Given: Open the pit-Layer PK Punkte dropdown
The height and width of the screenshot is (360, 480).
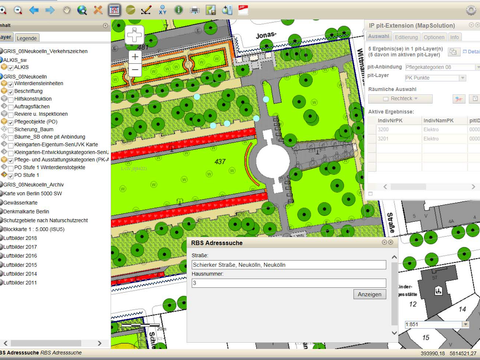Looking at the screenshot, I should pyautogui.click(x=462, y=78).
